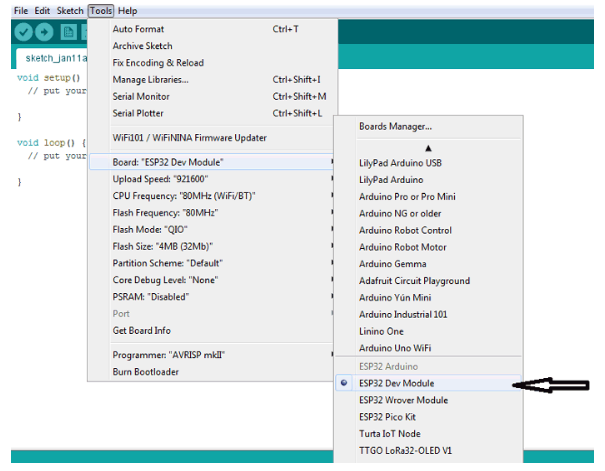
Task: Open Boards Manager...
Action: pos(395,127)
